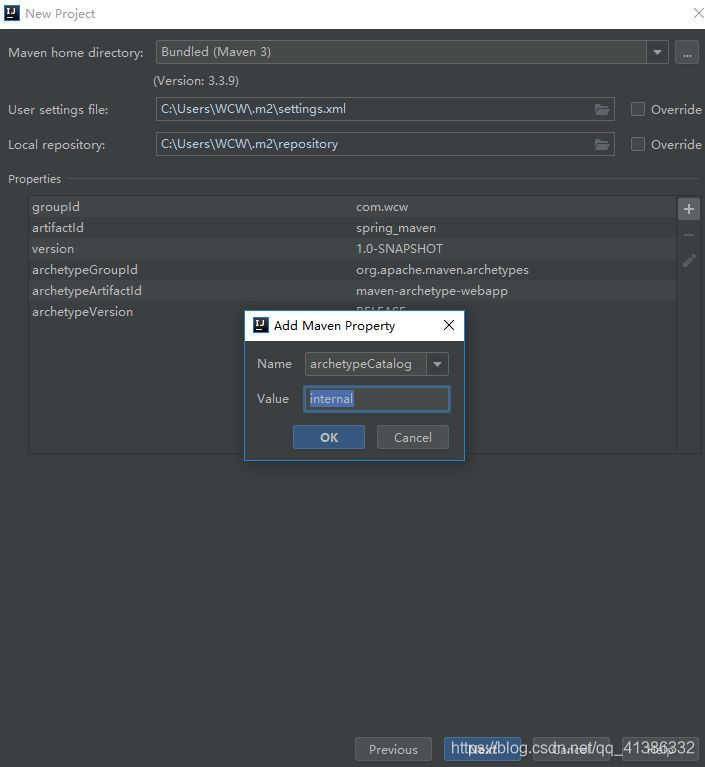Expand the Name combo box arrow
Image resolution: width=705 pixels, height=767 pixels.
click(x=437, y=364)
